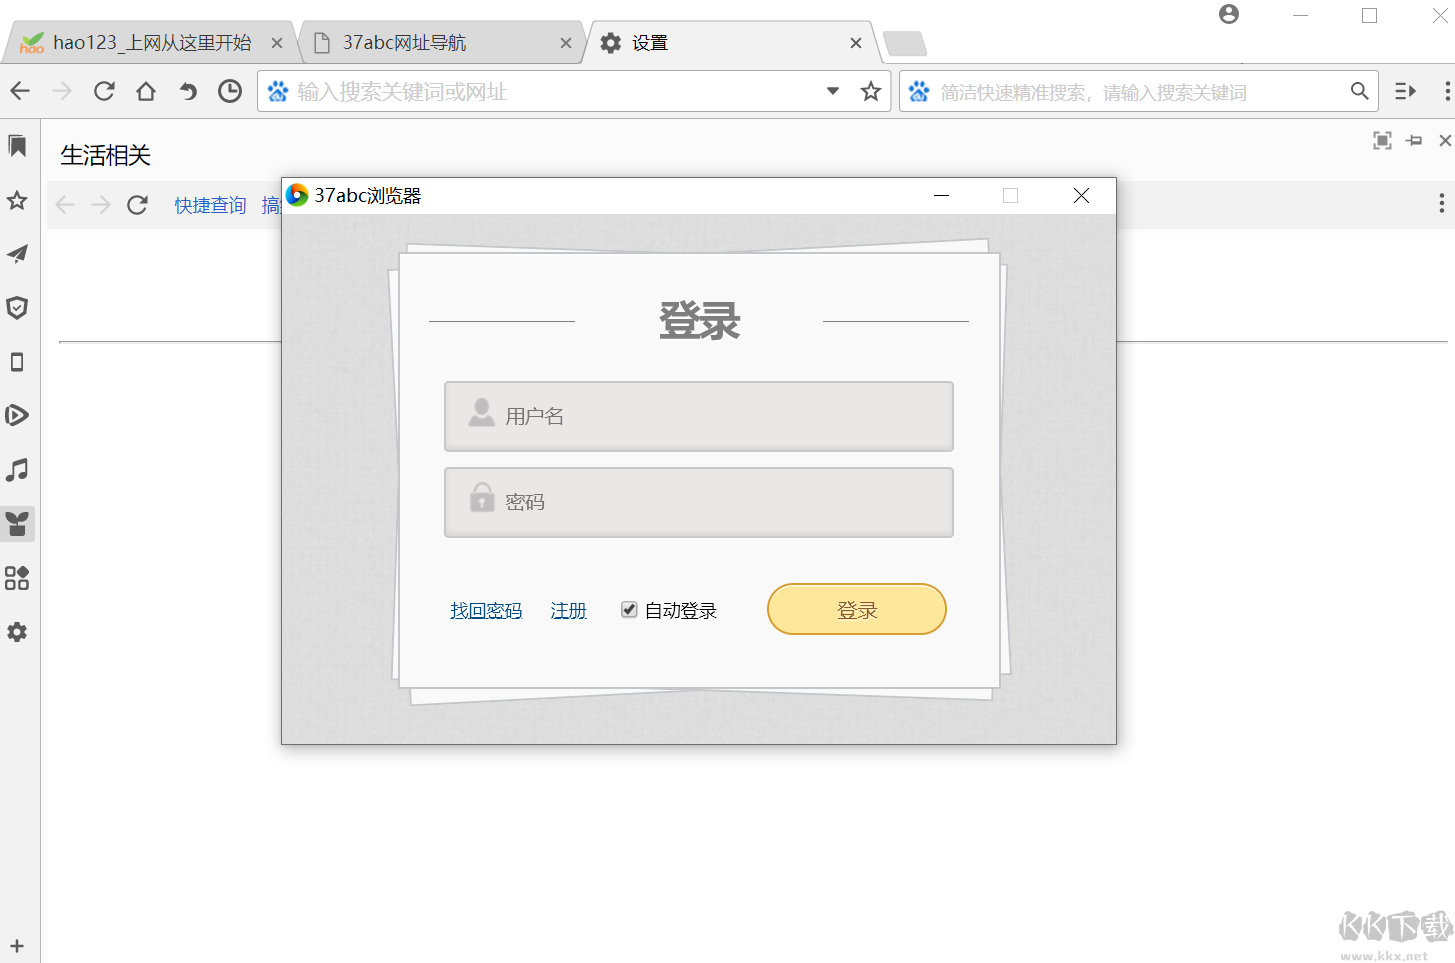
Task: Close the 设置 tab
Action: [x=856, y=43]
